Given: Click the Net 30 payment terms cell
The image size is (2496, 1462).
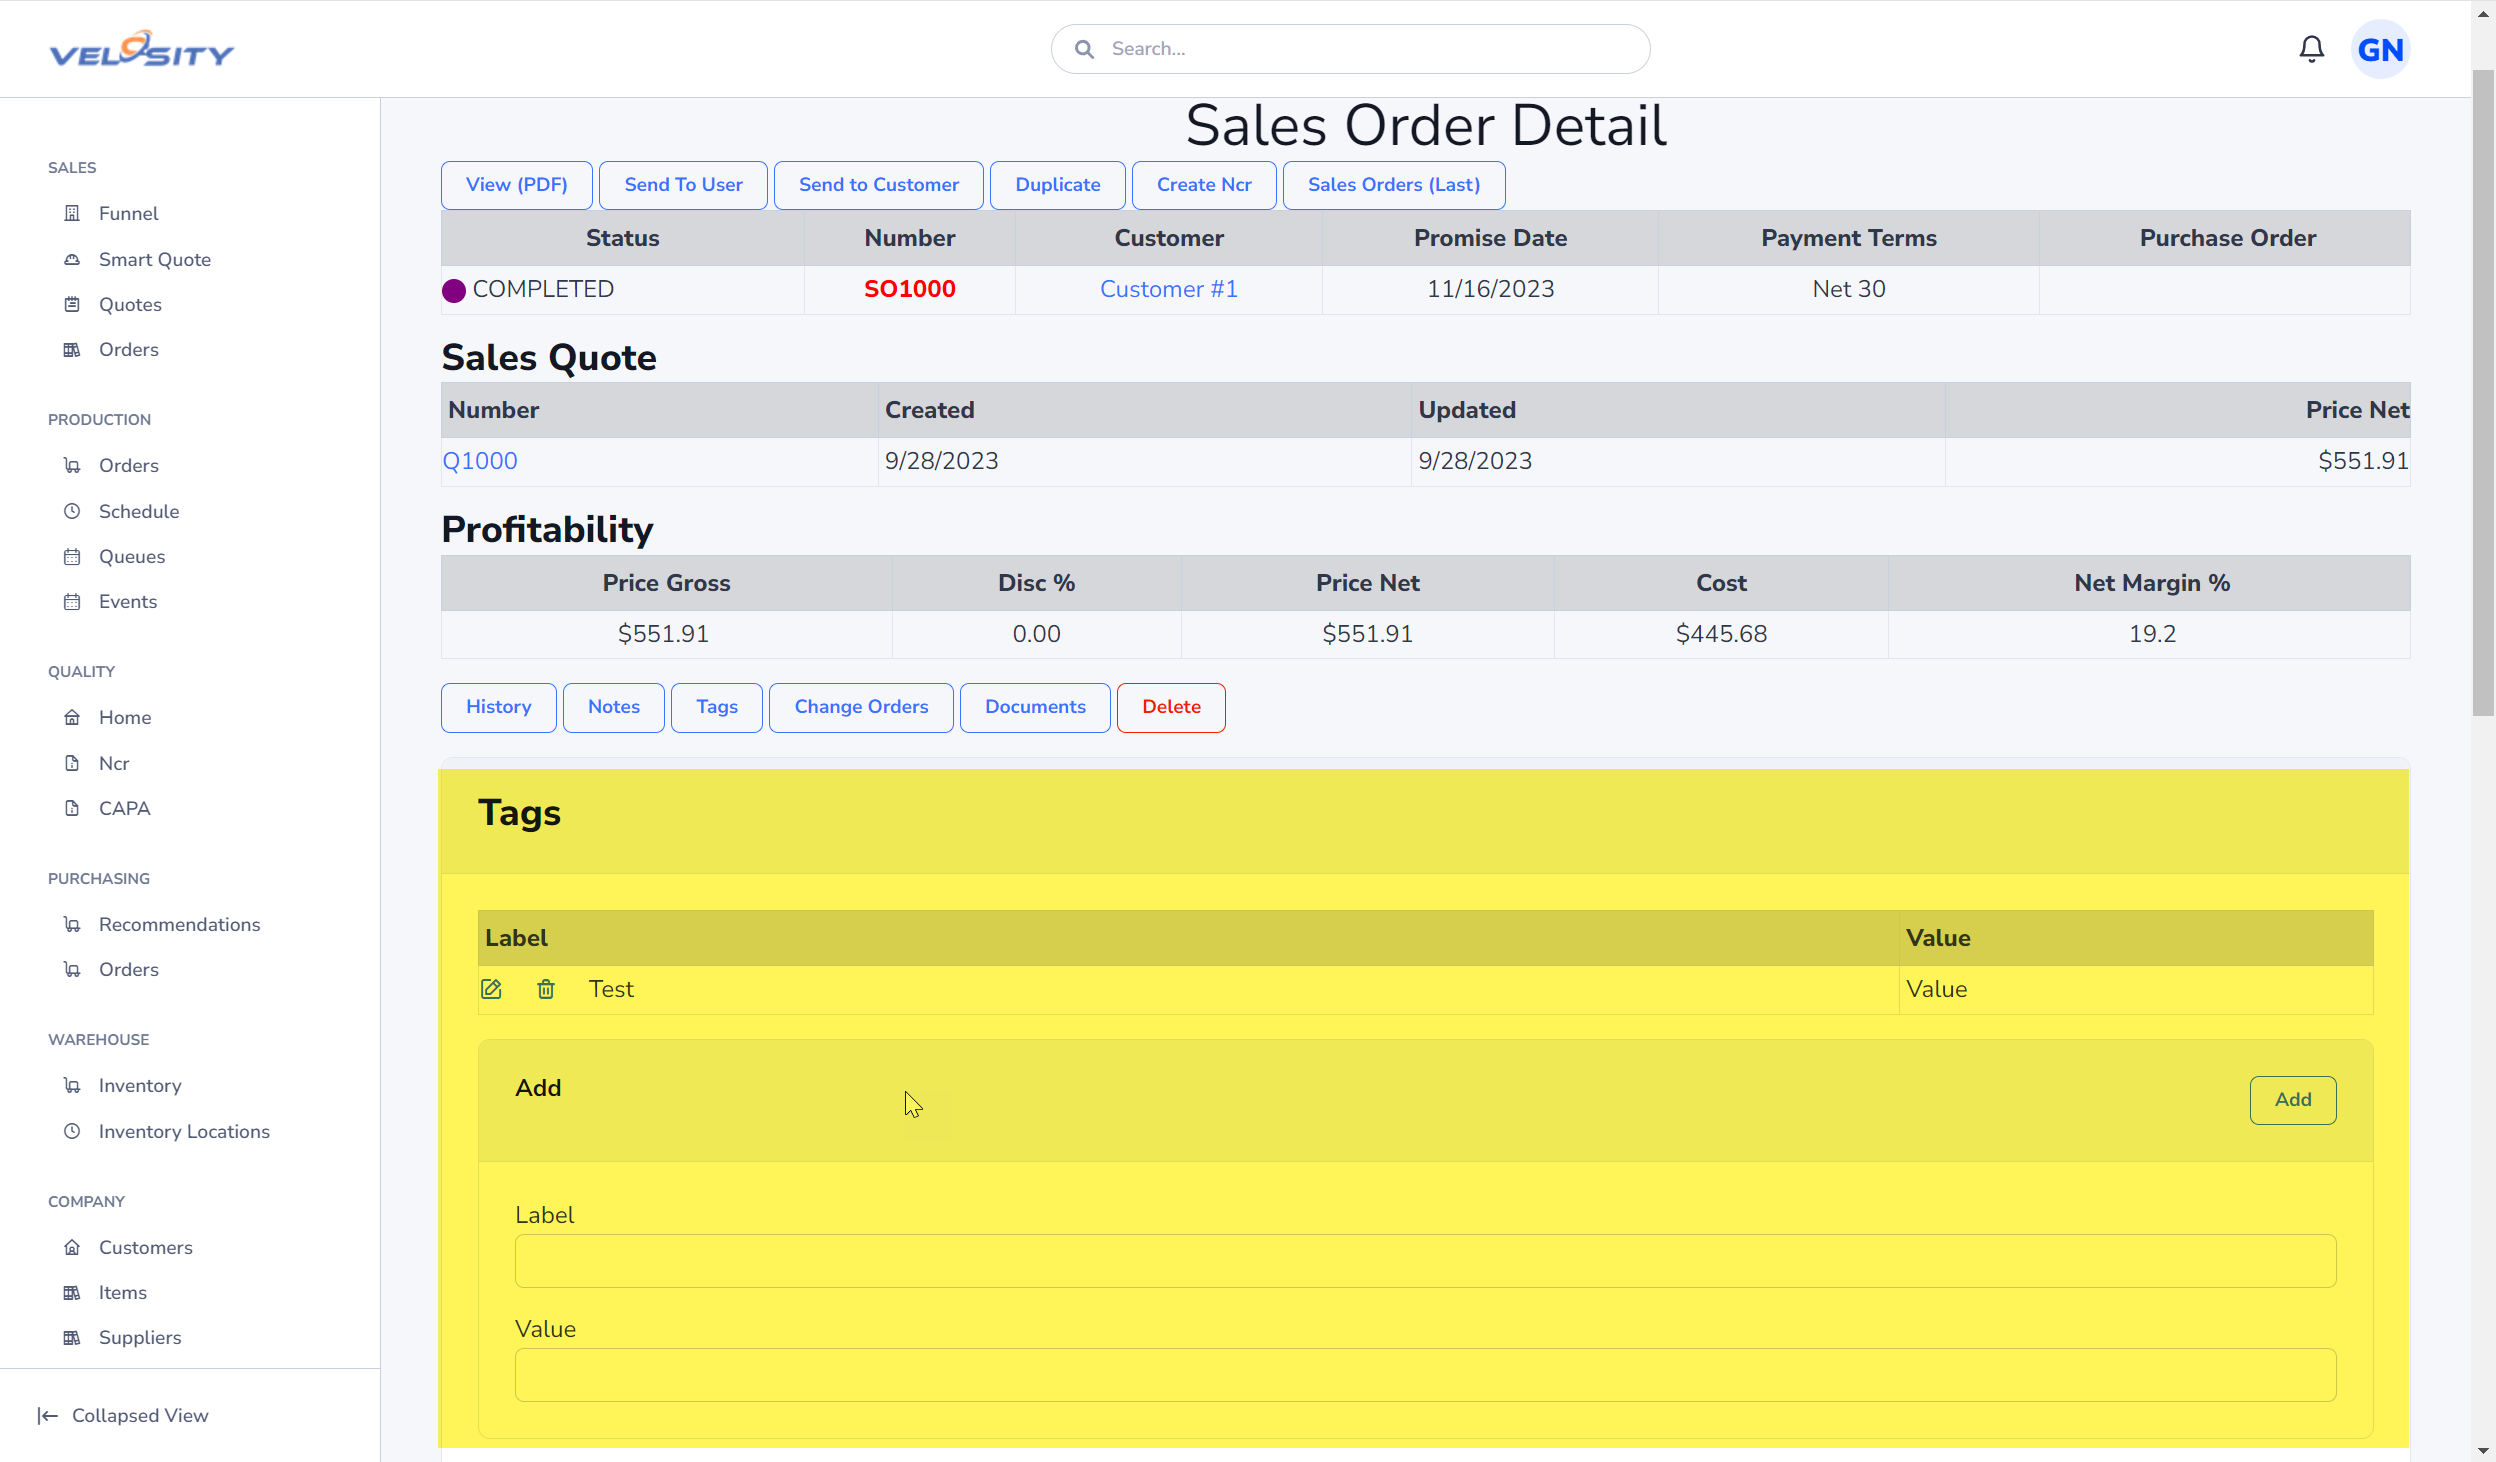Looking at the screenshot, I should click(x=1848, y=289).
